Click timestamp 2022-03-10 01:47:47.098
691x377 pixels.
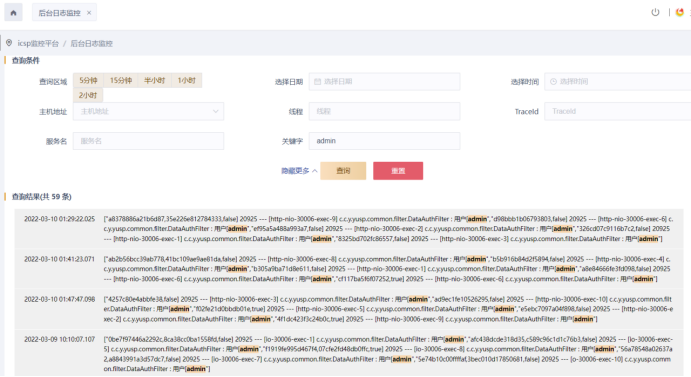point(59,299)
